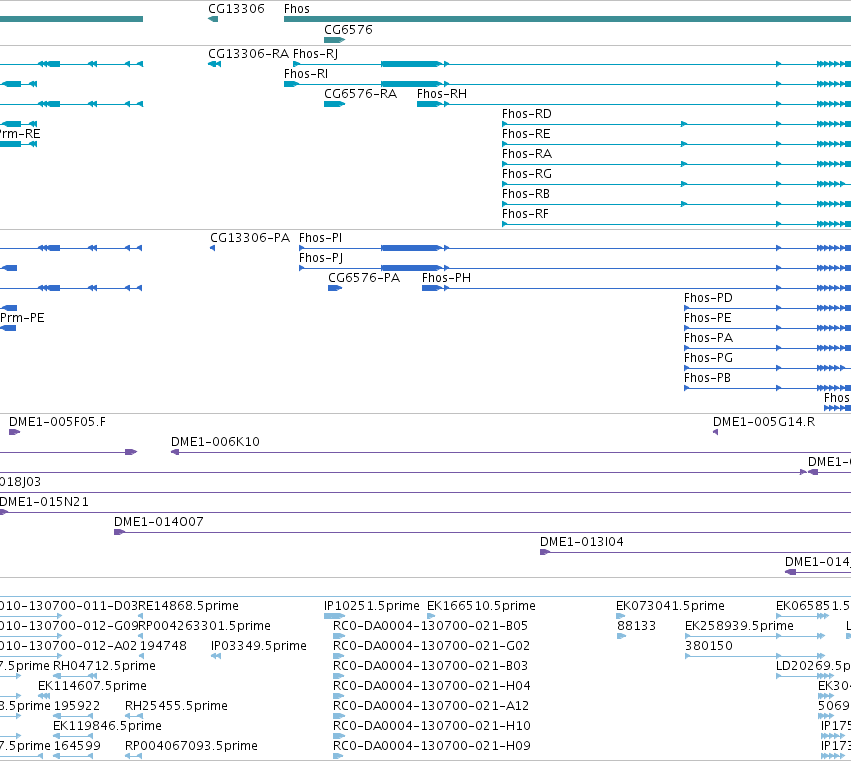Click the Fhos-RE transcript label
Image resolution: width=851 pixels, height=761 pixels.
pyautogui.click(x=526, y=134)
